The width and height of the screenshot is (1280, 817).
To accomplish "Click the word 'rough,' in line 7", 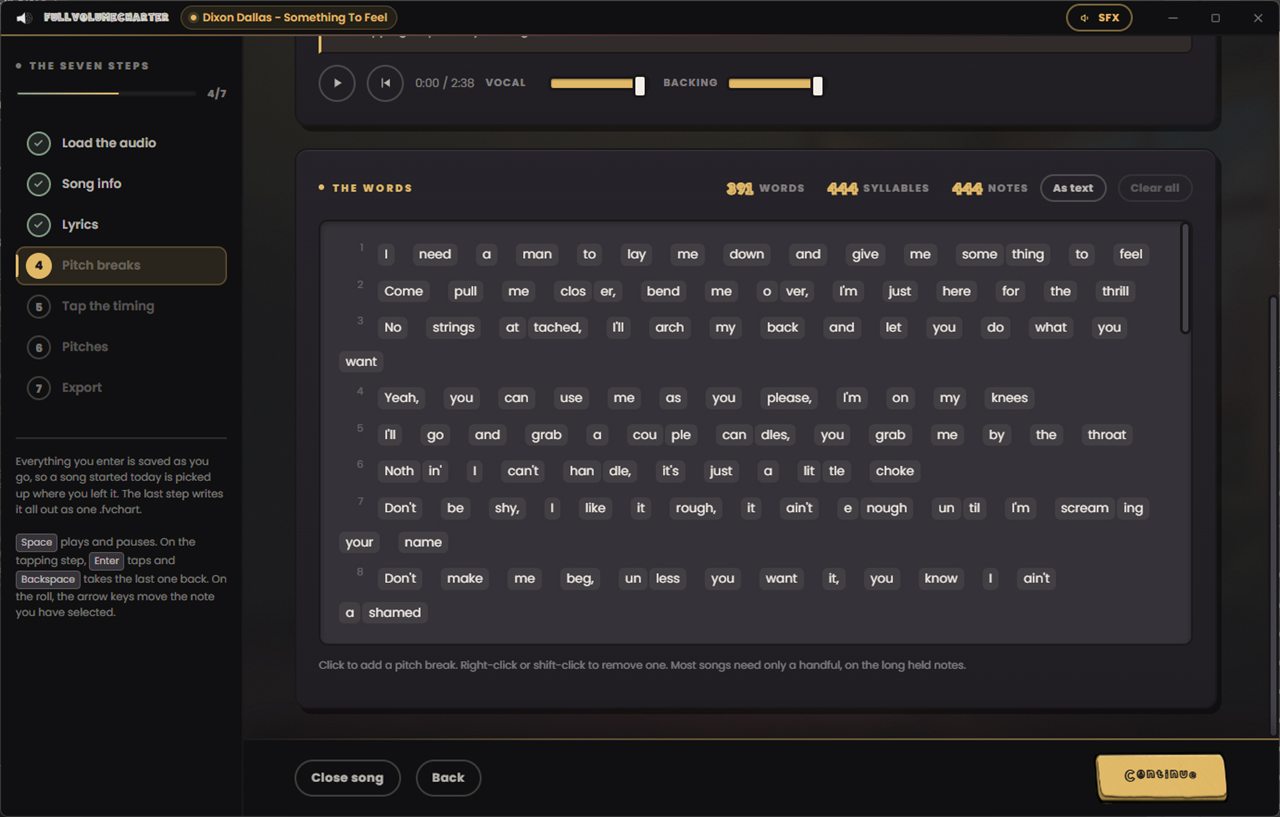I will click(696, 508).
